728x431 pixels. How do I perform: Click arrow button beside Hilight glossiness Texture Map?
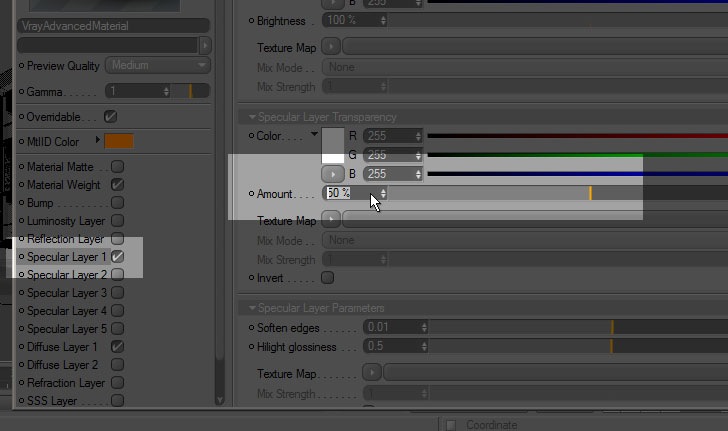(x=372, y=372)
